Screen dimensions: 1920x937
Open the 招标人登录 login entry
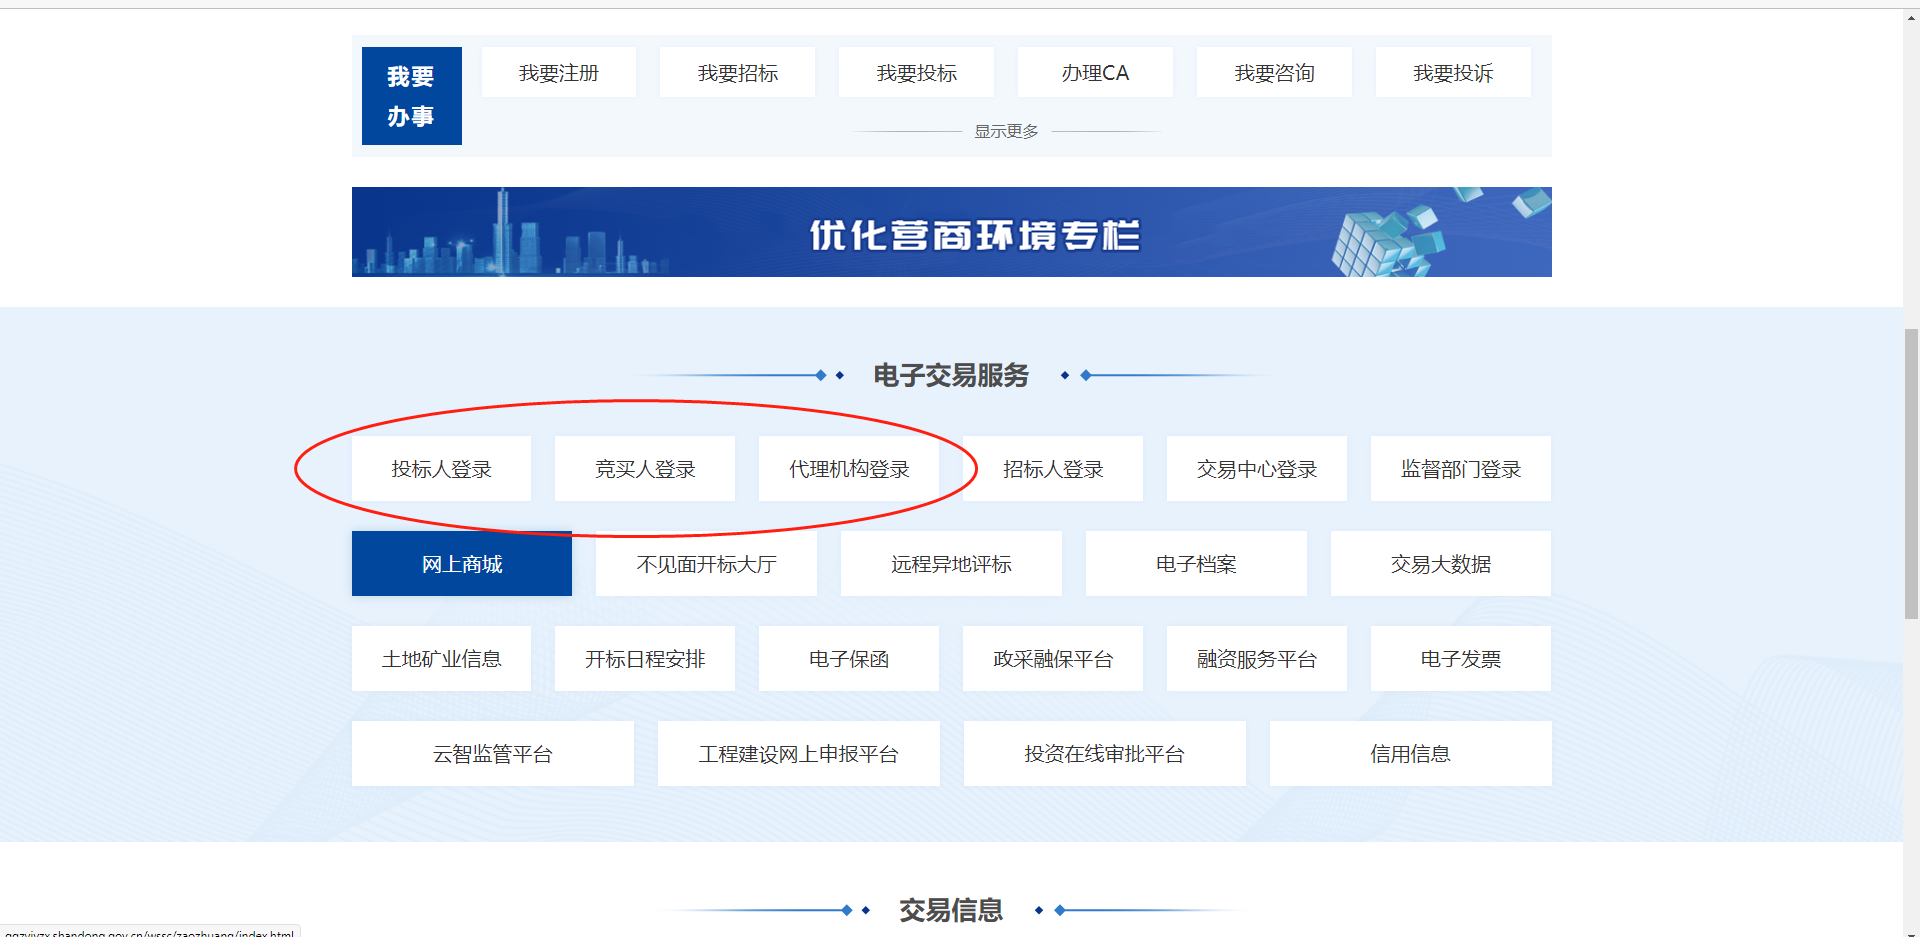(x=1053, y=468)
